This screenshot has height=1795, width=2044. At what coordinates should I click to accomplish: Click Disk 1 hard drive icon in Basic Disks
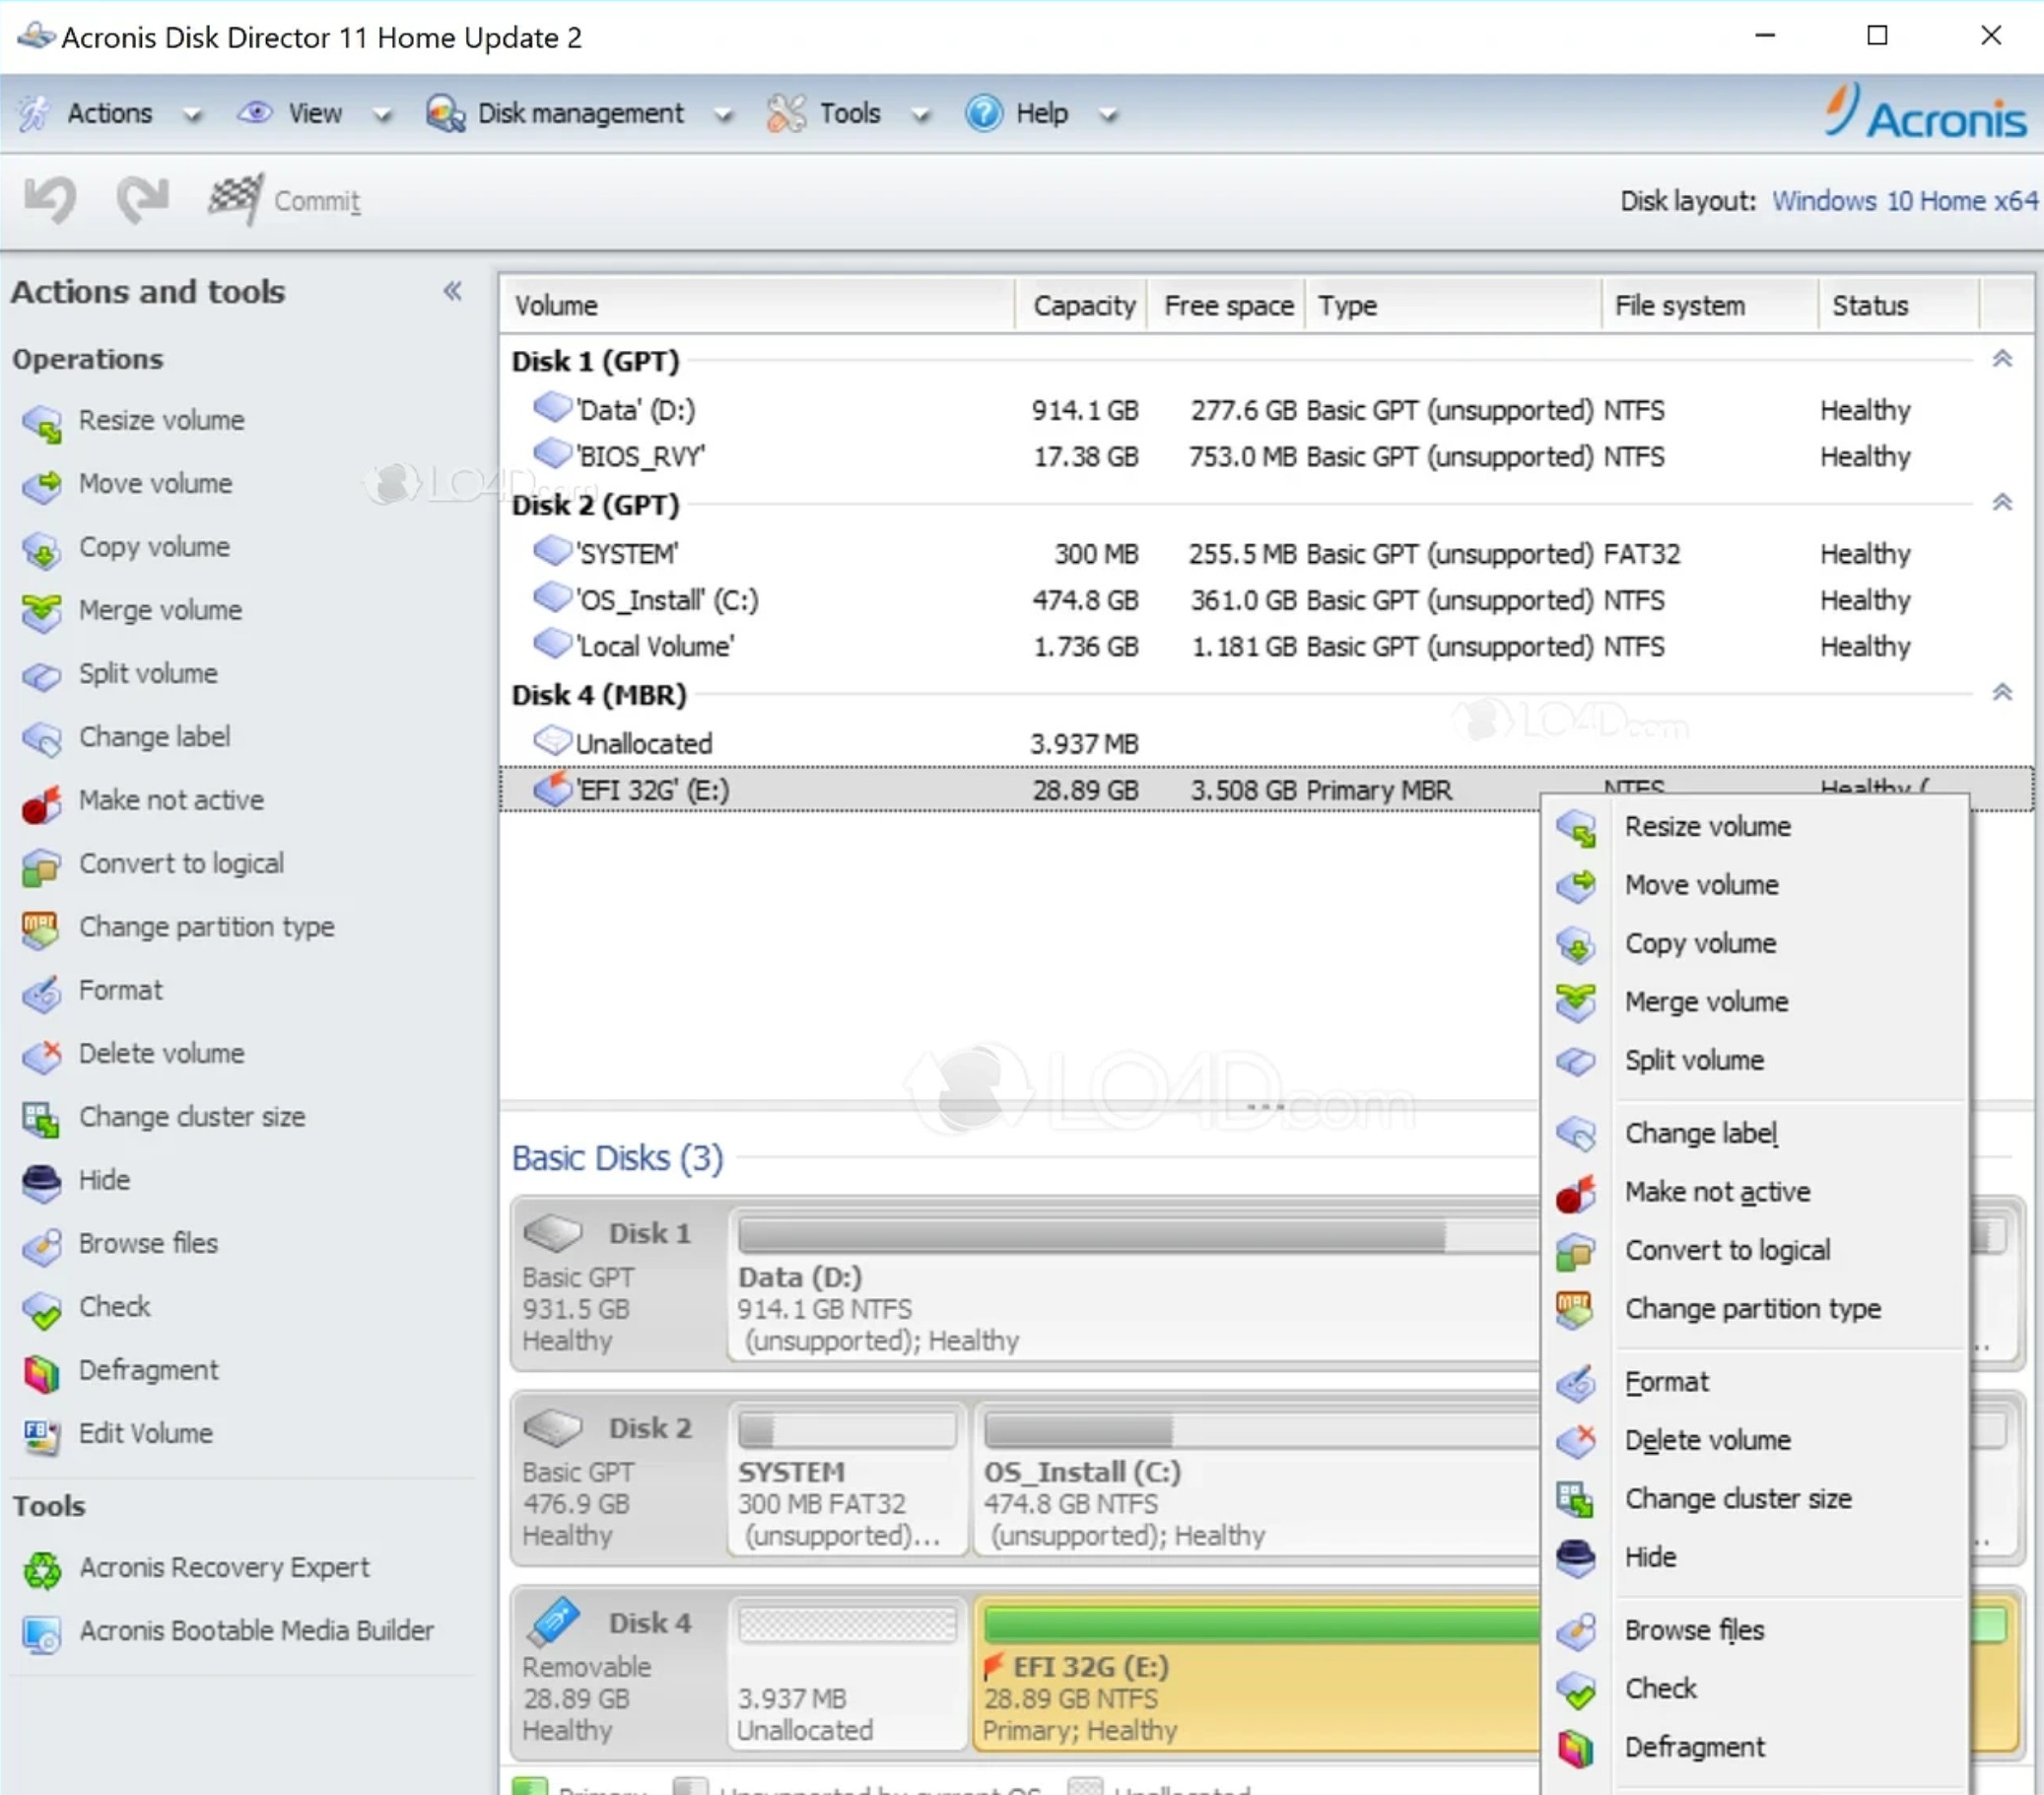pyautogui.click(x=553, y=1232)
